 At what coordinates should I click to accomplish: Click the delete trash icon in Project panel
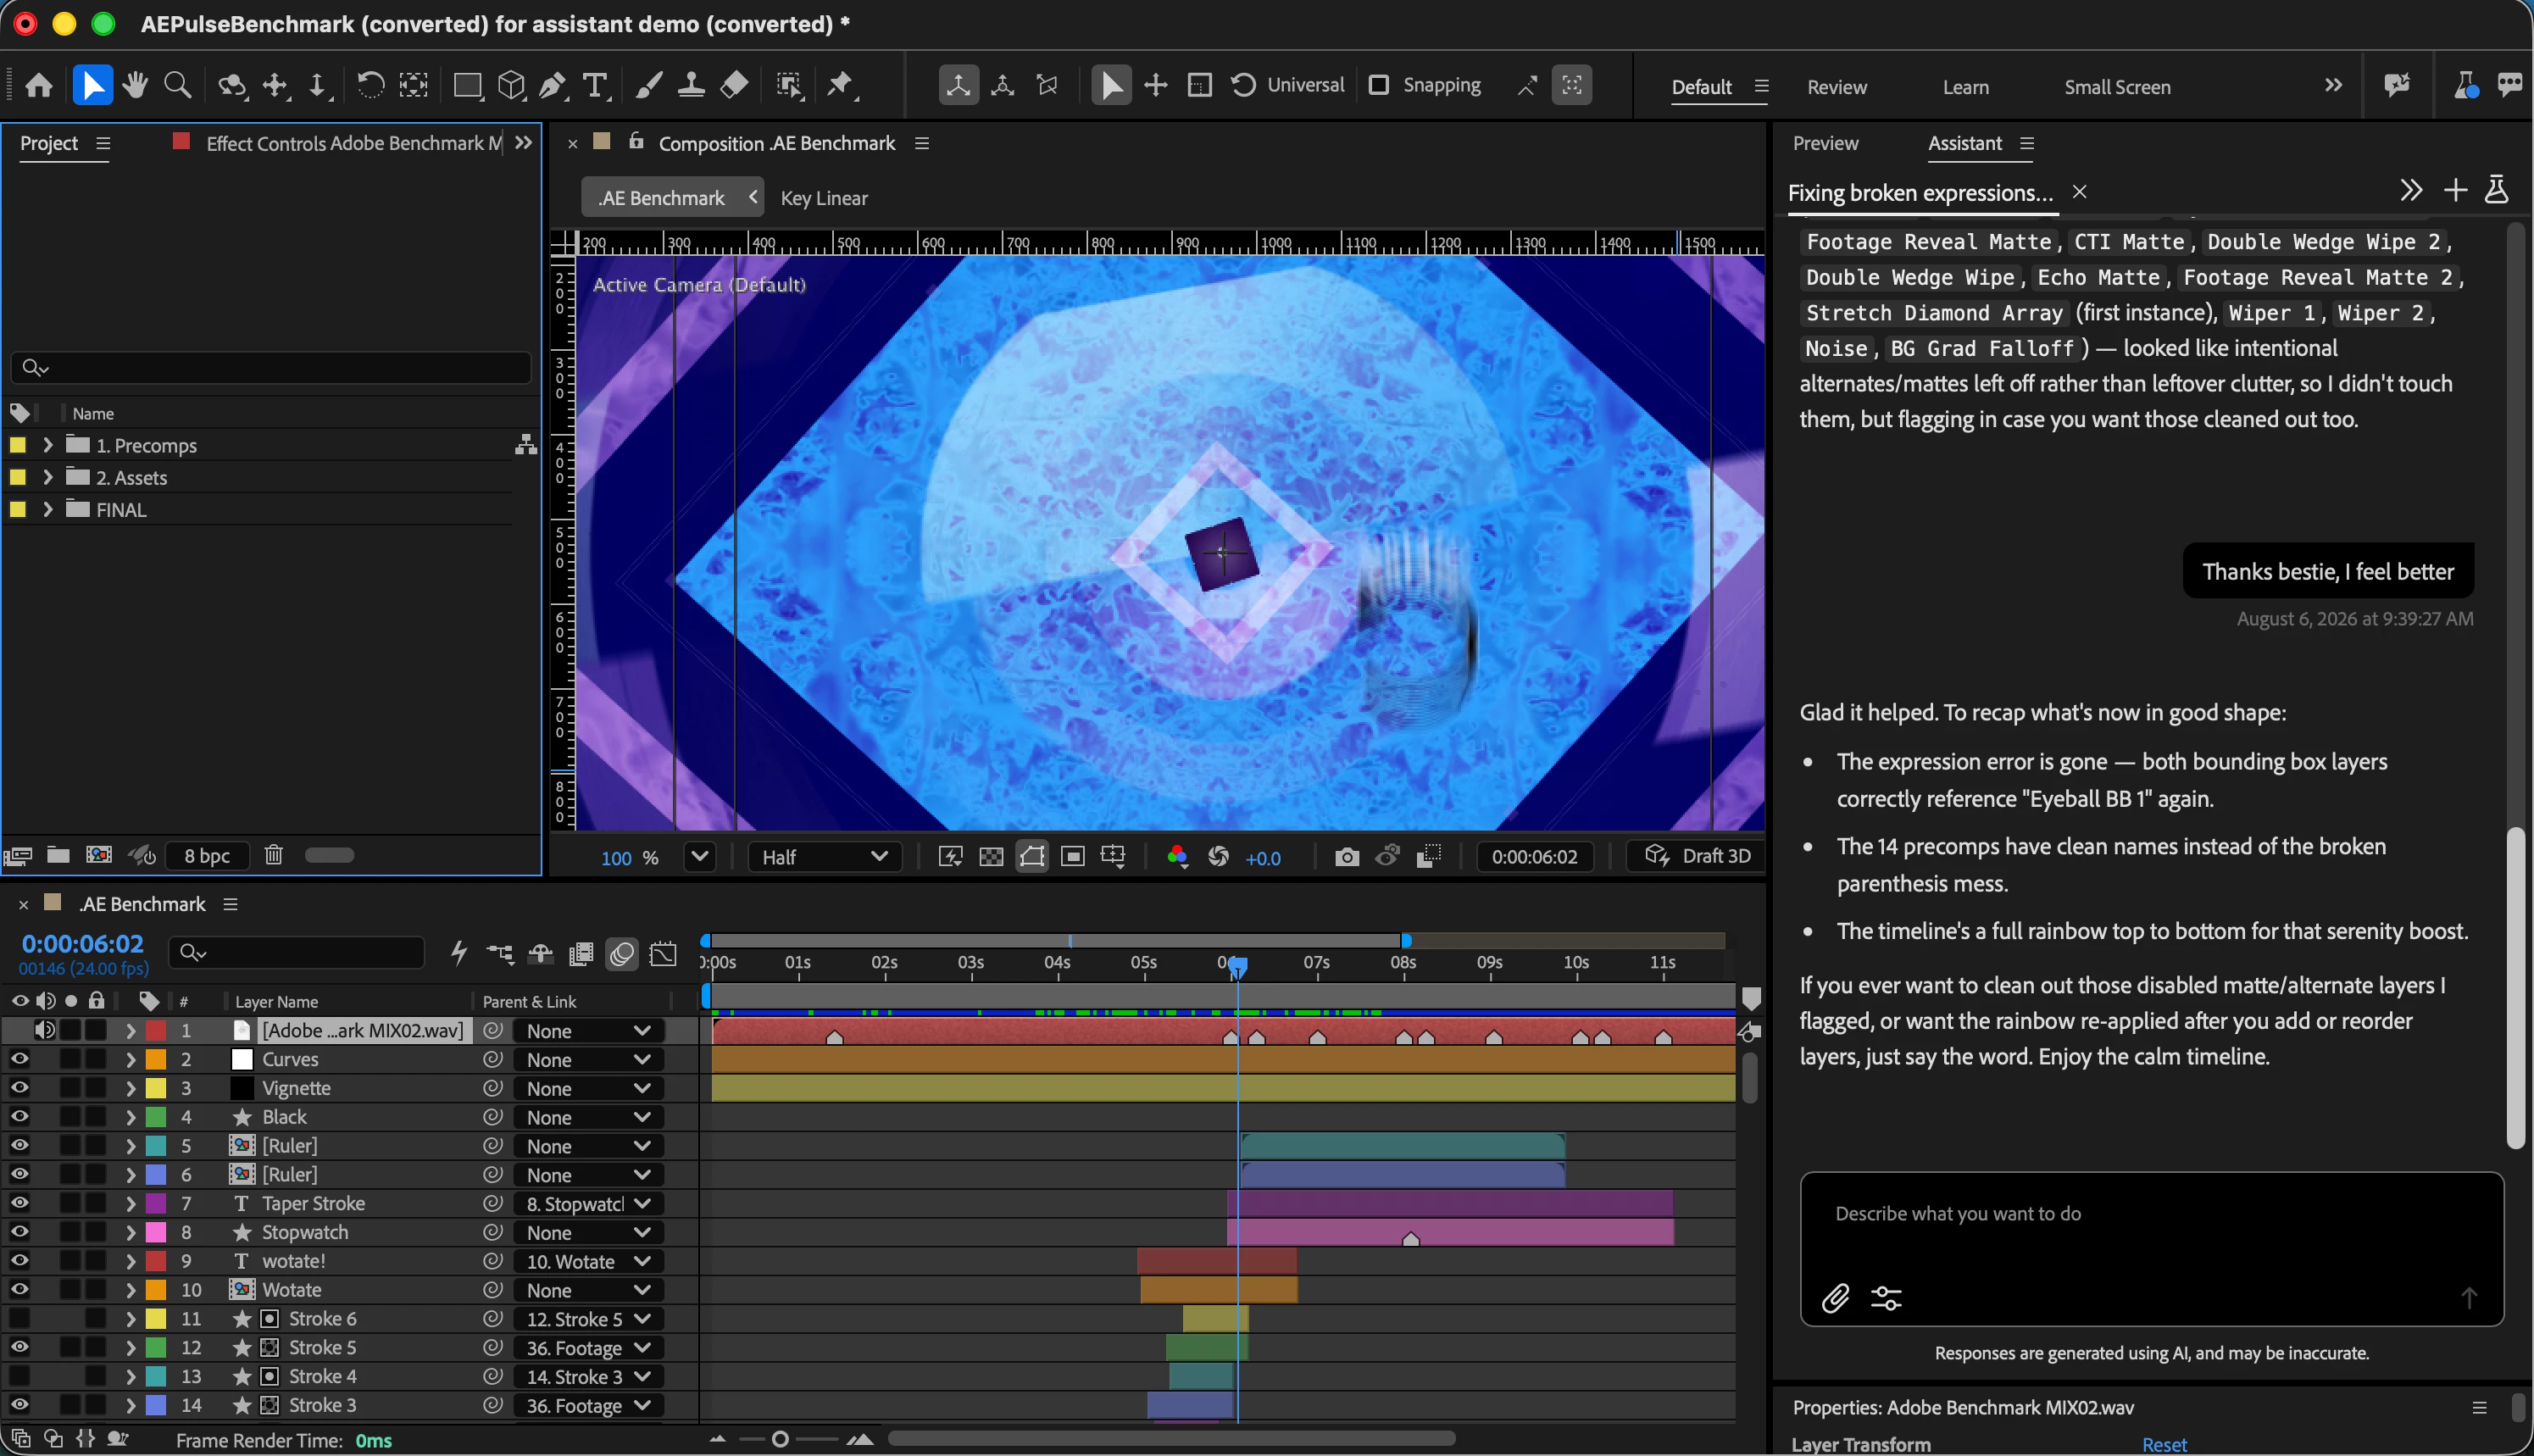click(x=274, y=855)
